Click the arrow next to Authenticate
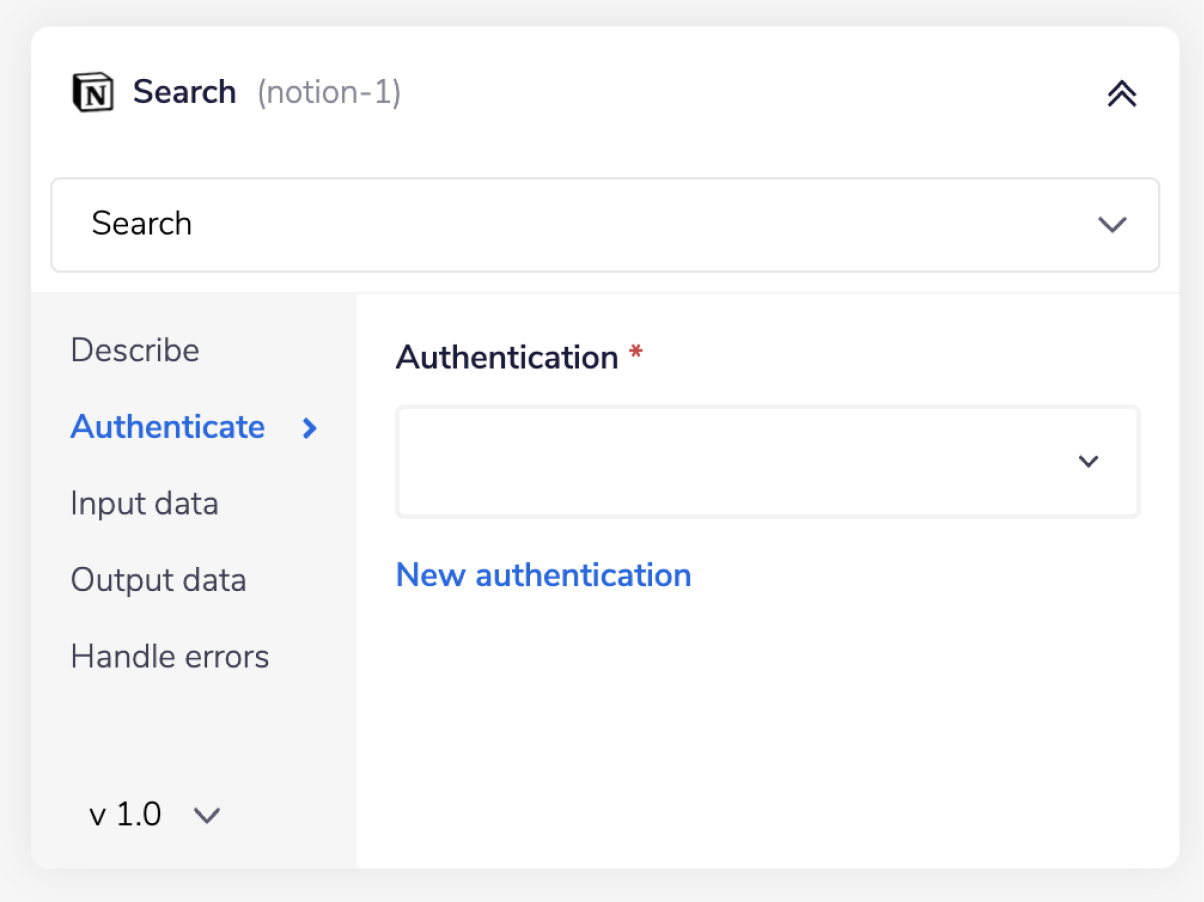Screen dimensions: 1204x902 (x=307, y=428)
